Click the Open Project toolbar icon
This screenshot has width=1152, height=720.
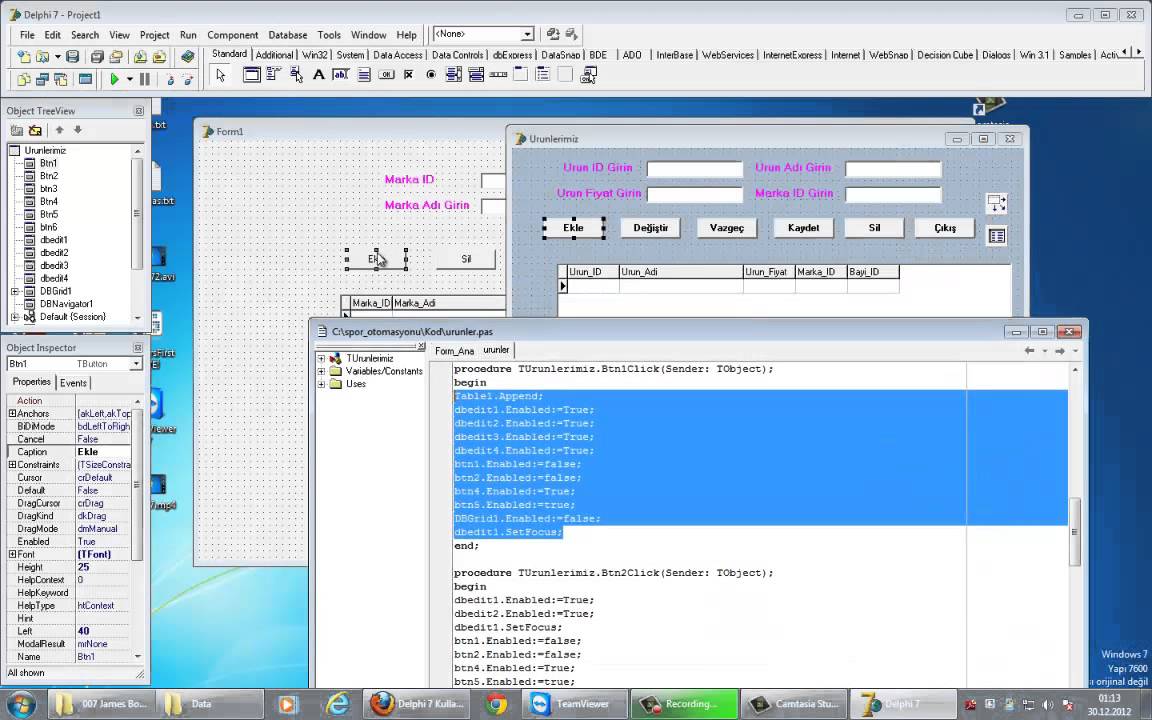116,57
